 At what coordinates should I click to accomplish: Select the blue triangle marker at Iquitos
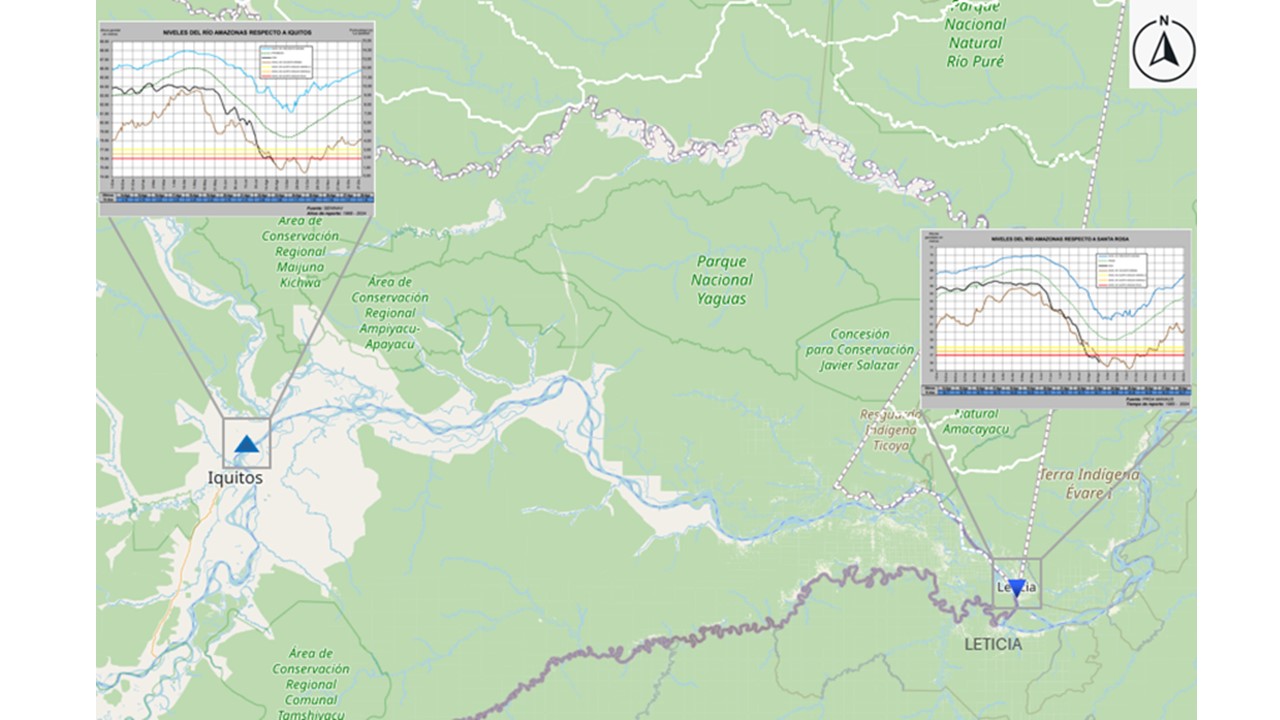pos(246,444)
